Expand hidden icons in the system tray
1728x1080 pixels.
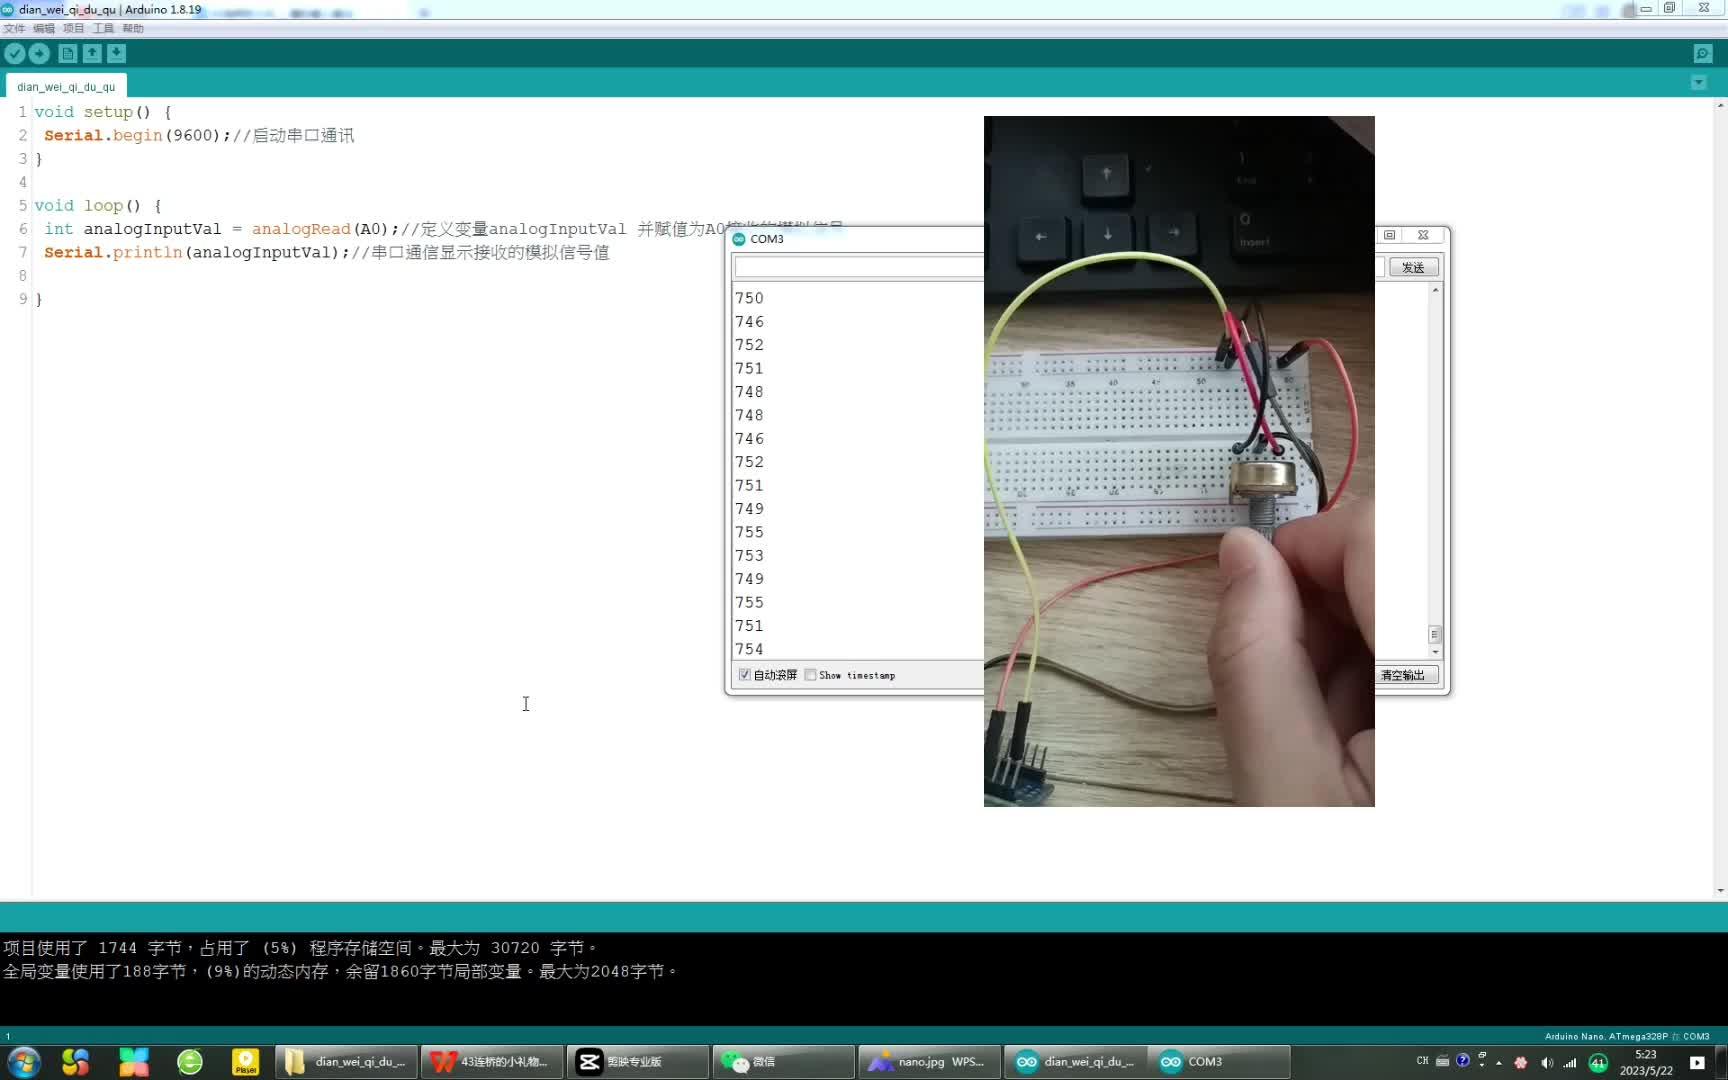pos(1499,1063)
